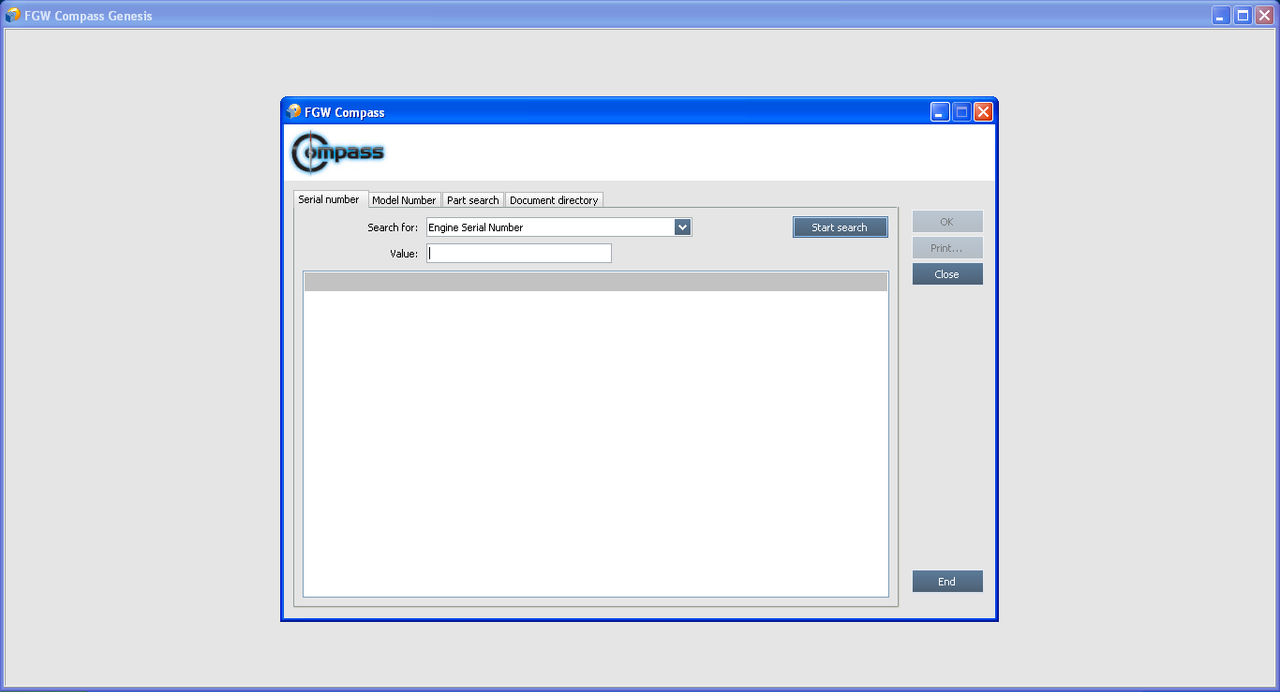Click the Close button in the side panel
The height and width of the screenshot is (692, 1280).
pos(947,274)
